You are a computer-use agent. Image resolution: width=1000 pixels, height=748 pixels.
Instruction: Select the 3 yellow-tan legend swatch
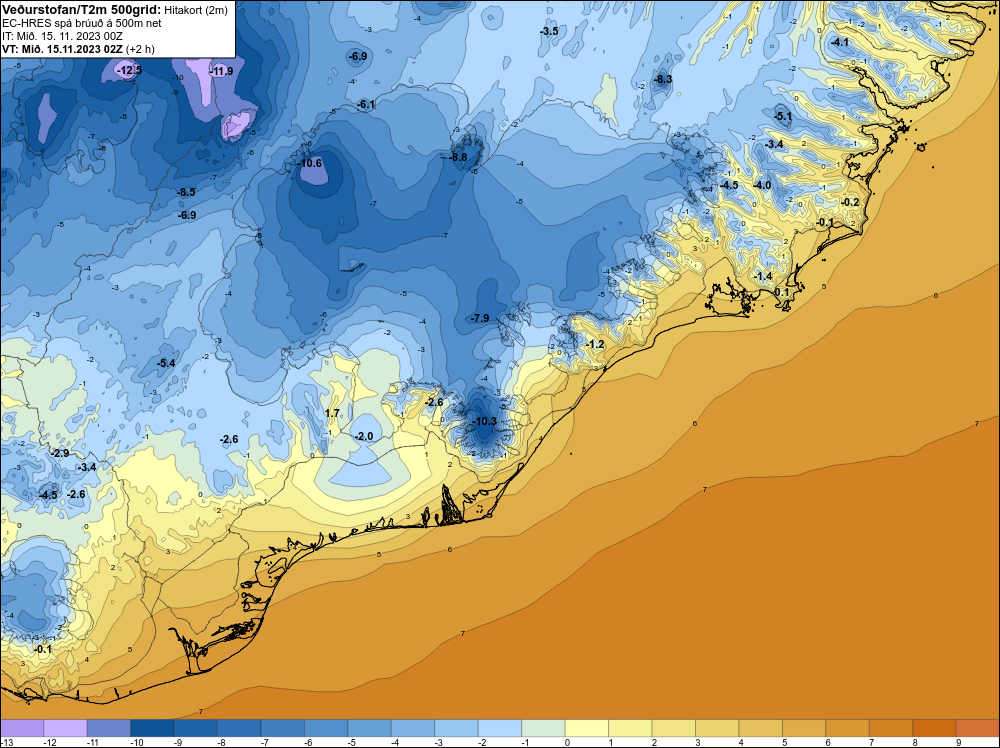(x=717, y=728)
